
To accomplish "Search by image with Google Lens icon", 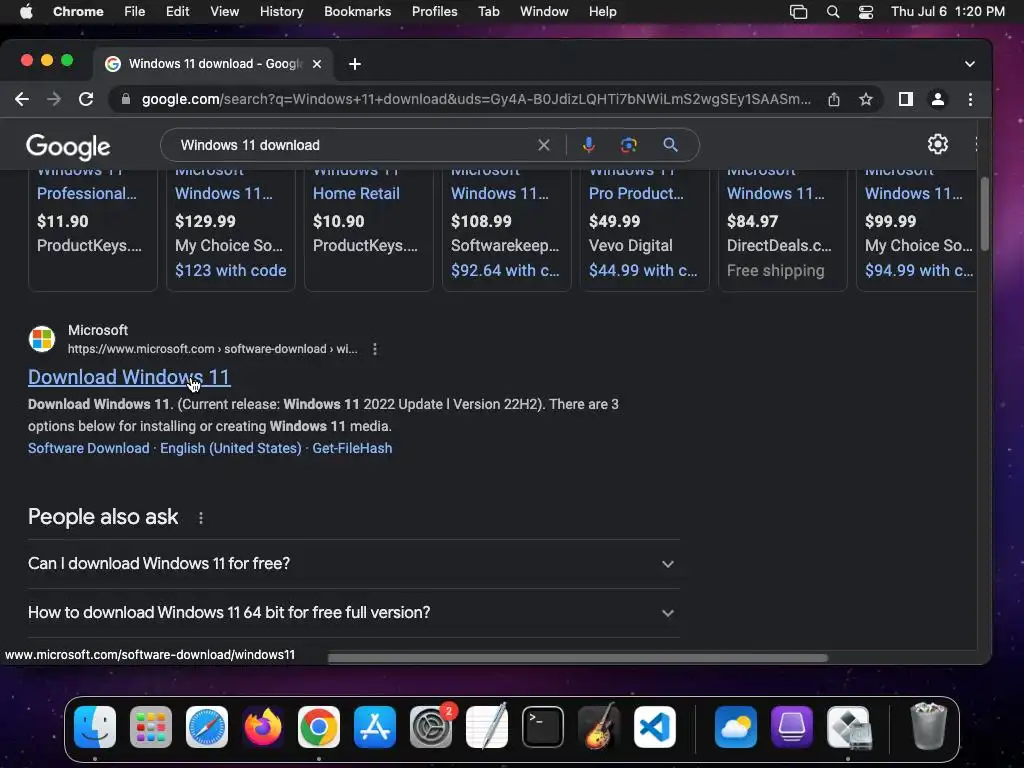I will [x=628, y=145].
